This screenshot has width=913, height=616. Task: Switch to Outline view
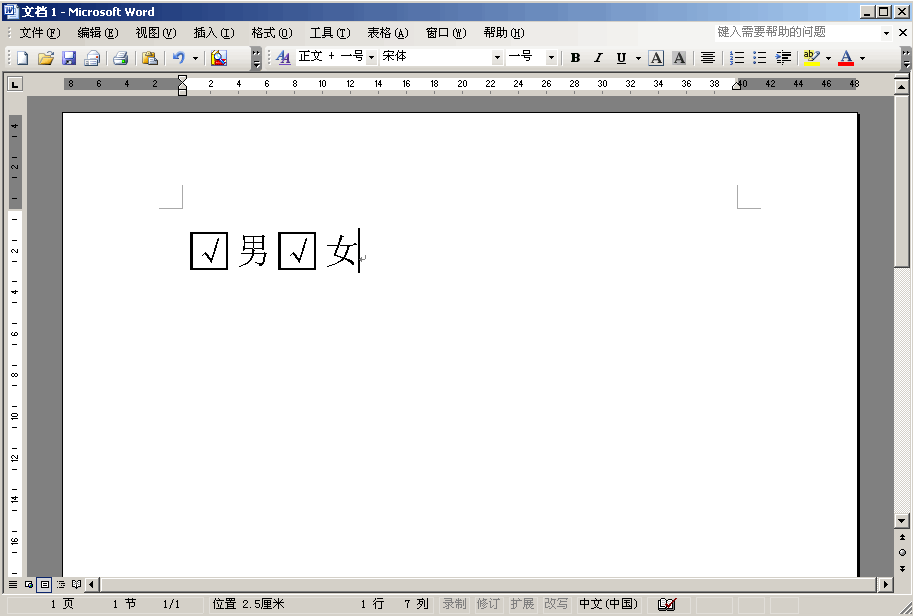pos(61,584)
